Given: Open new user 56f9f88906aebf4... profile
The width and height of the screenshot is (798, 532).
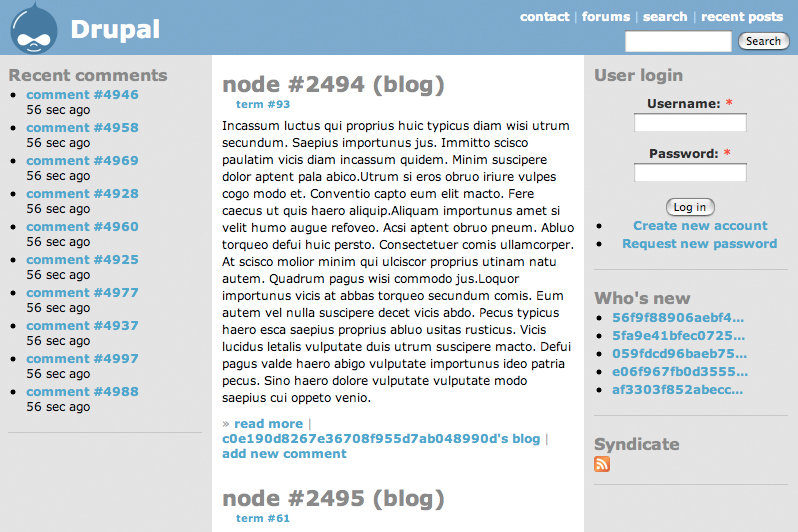Looking at the screenshot, I should tap(678, 318).
